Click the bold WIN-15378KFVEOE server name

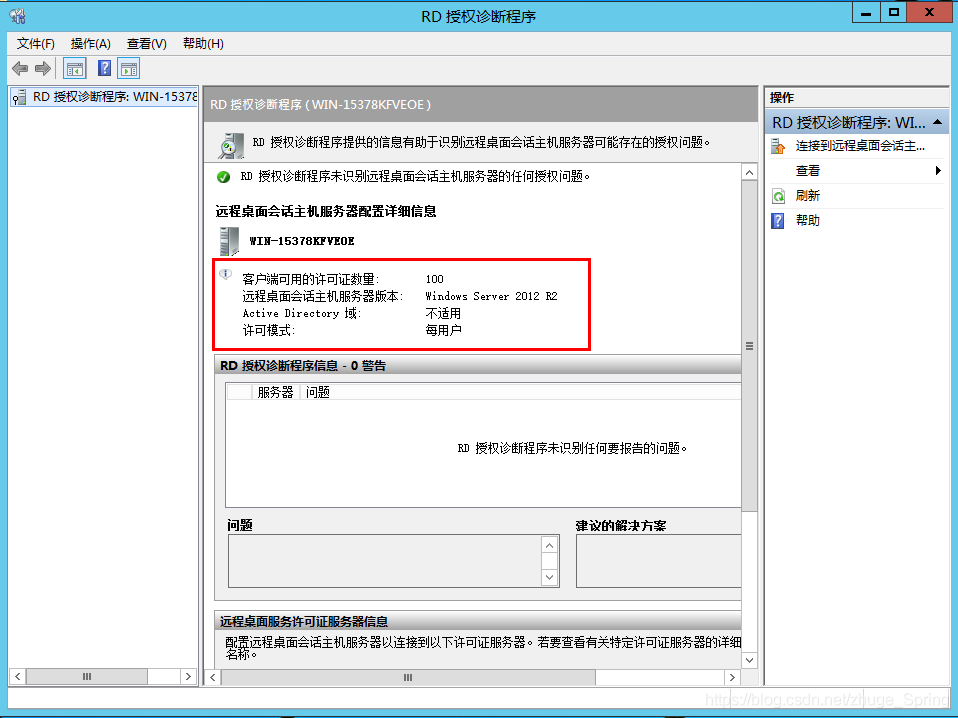point(302,241)
